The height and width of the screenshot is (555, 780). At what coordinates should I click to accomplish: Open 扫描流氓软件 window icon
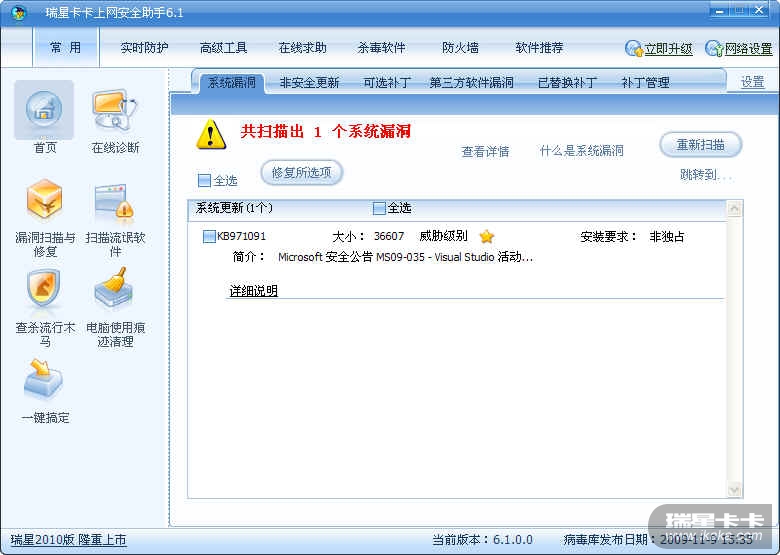[x=114, y=202]
